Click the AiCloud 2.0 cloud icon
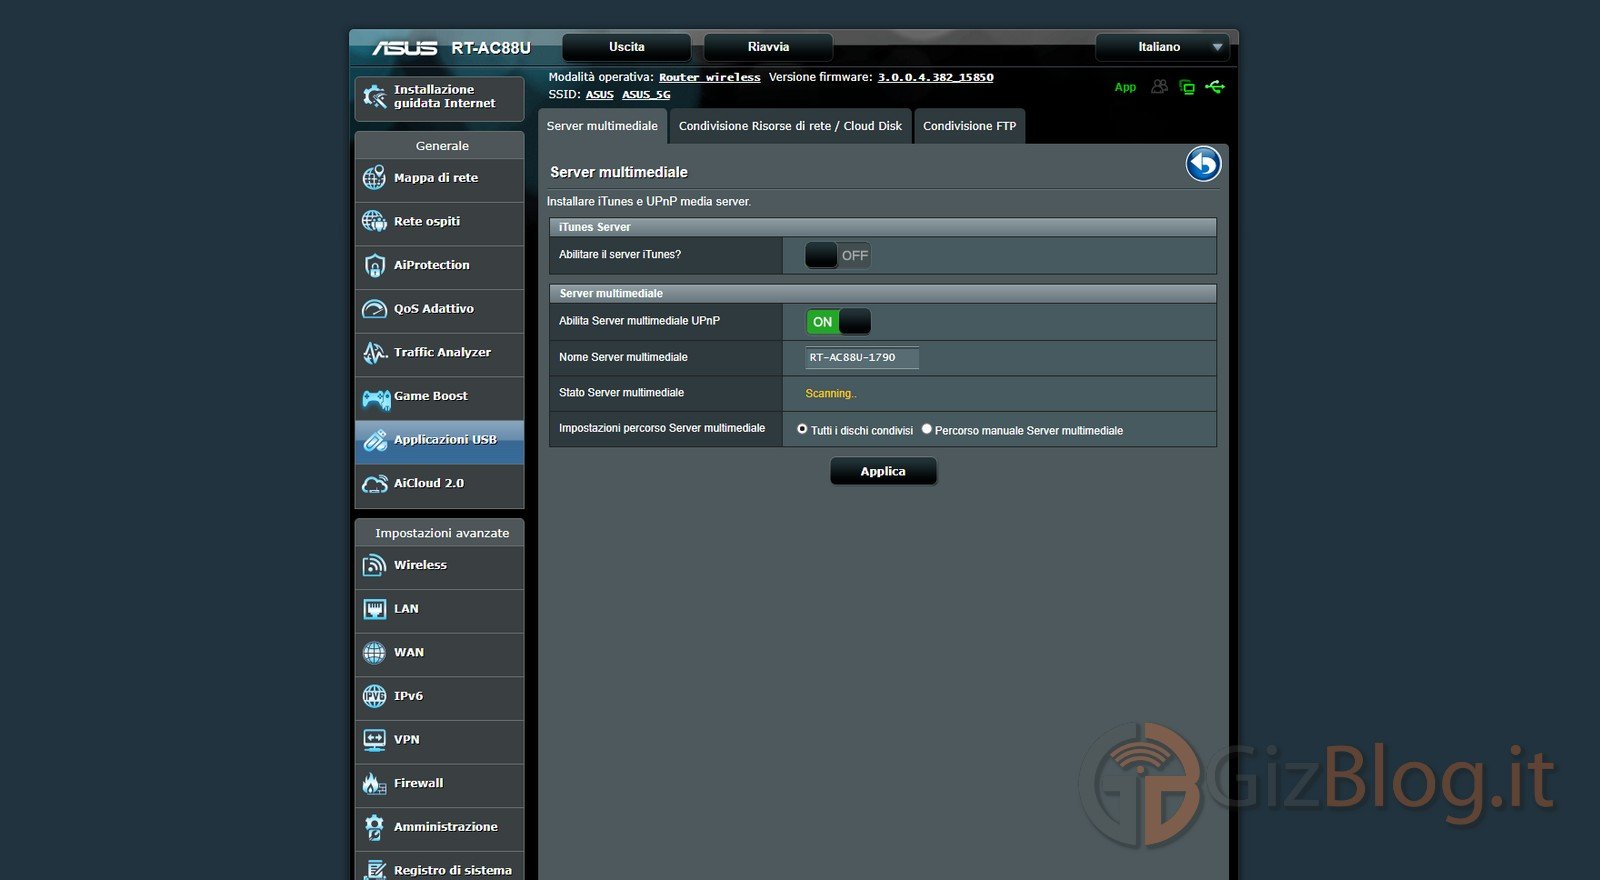Screen dimensions: 1600x880 (375, 484)
